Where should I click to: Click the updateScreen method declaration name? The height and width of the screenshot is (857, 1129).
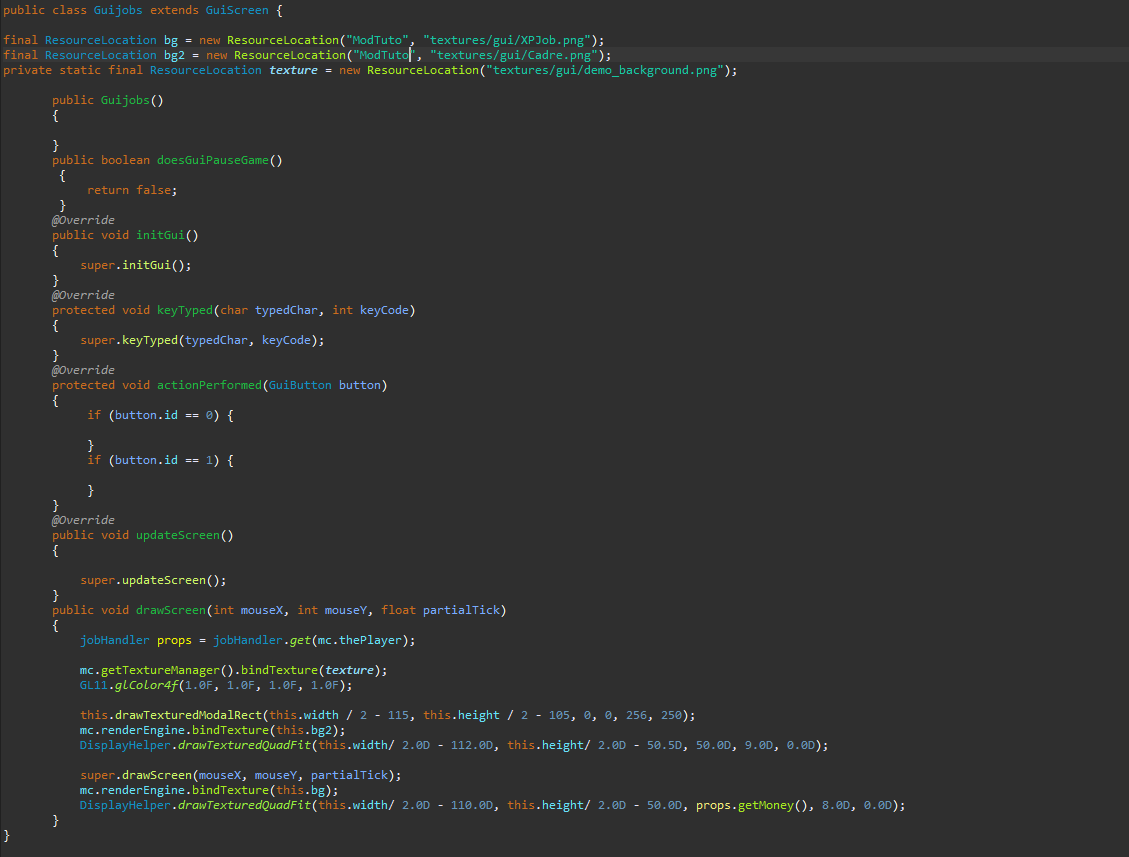(x=177, y=535)
